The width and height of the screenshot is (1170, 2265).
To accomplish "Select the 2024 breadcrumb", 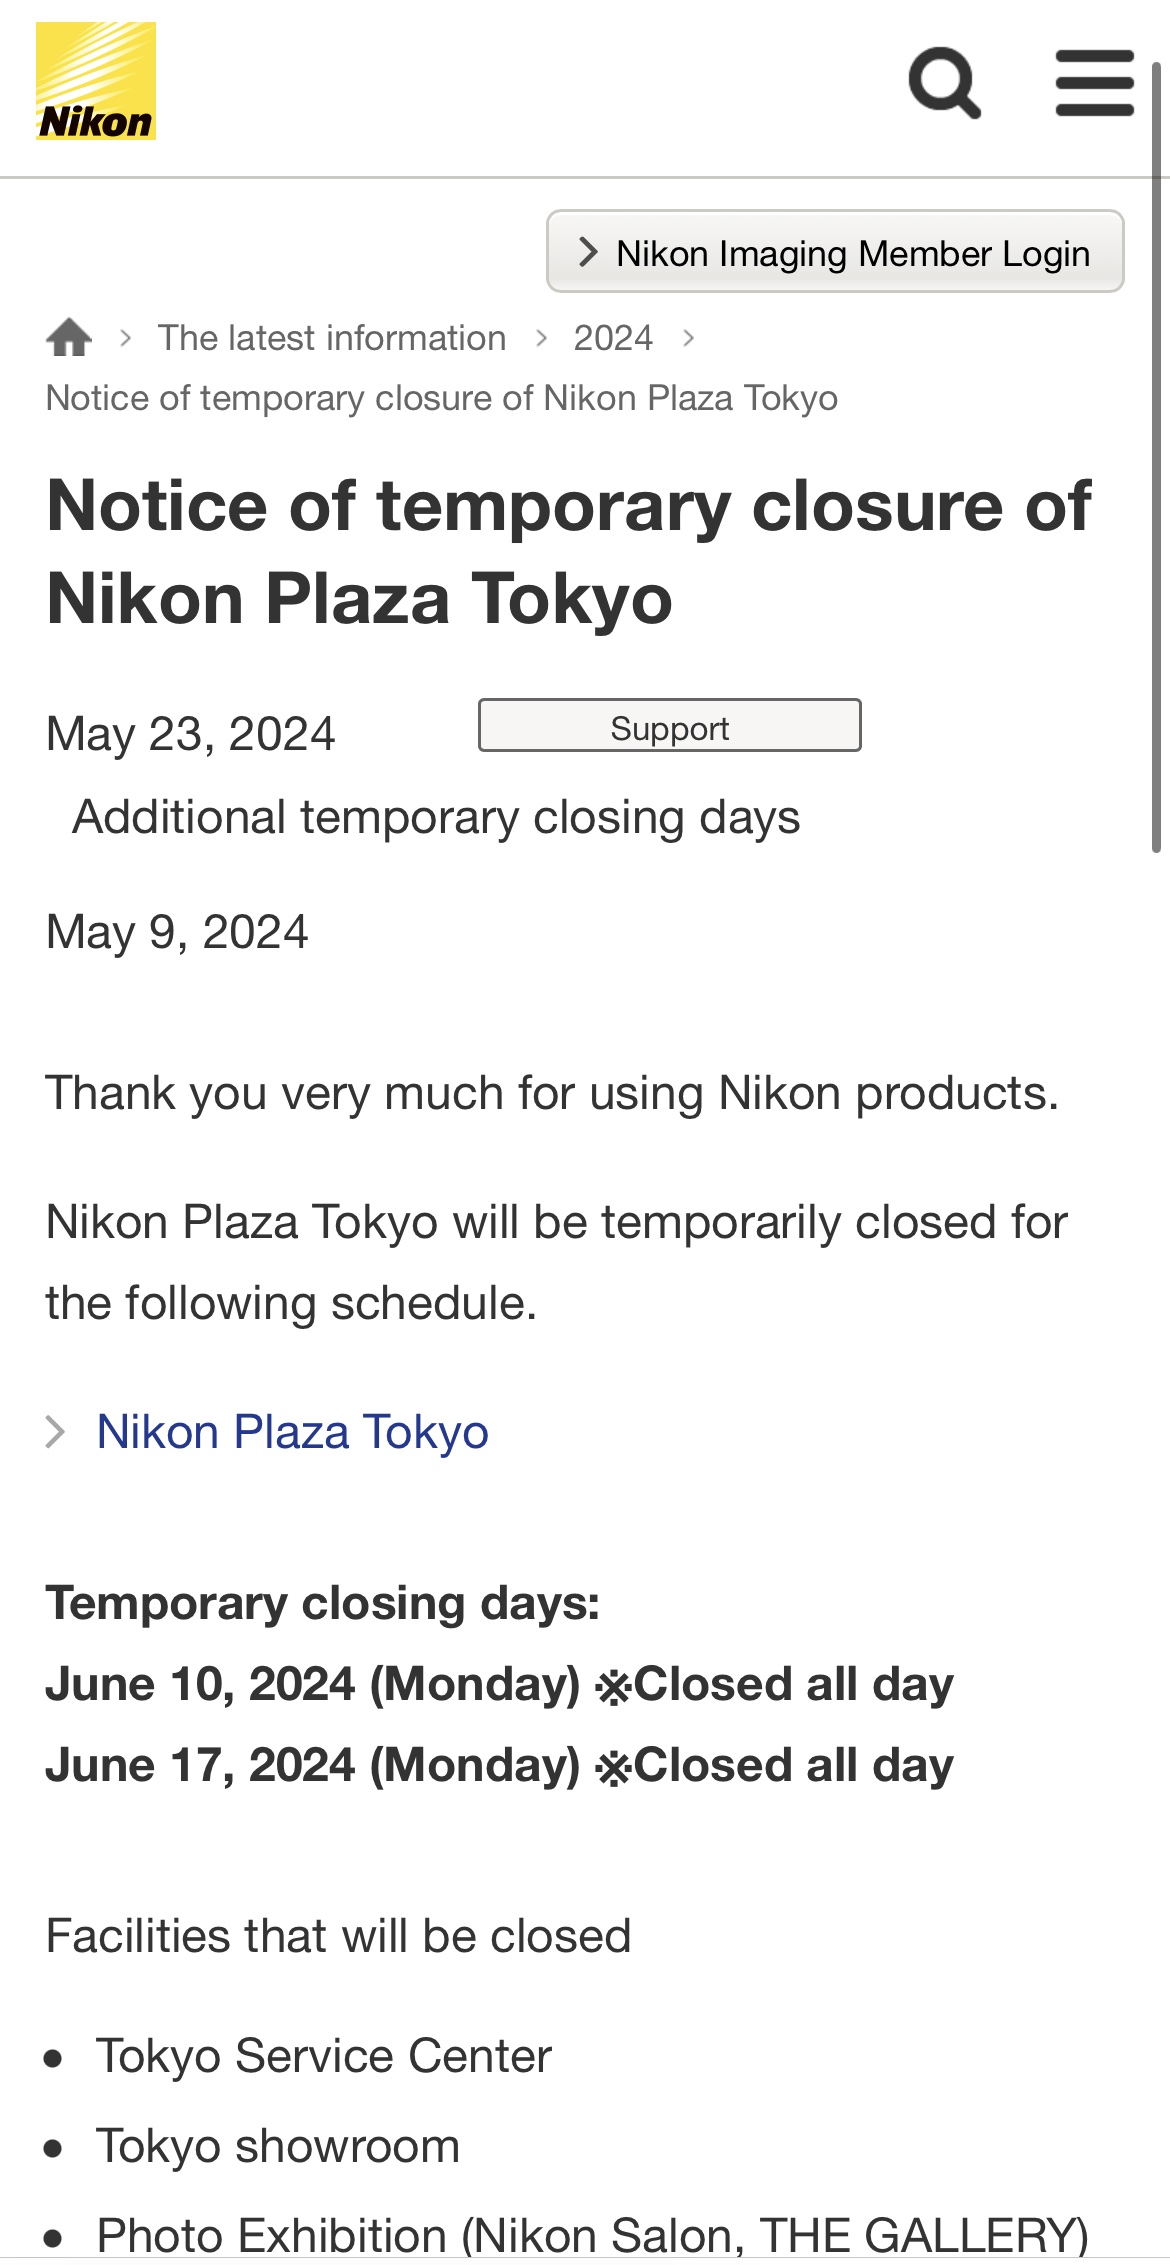I will (x=613, y=338).
